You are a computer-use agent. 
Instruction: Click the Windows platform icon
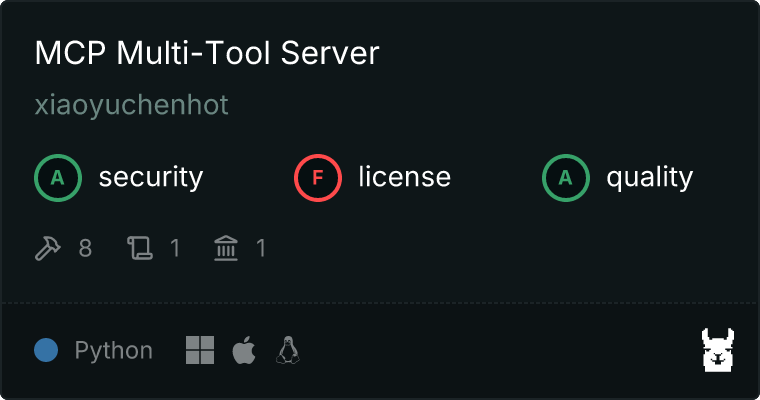(x=200, y=350)
